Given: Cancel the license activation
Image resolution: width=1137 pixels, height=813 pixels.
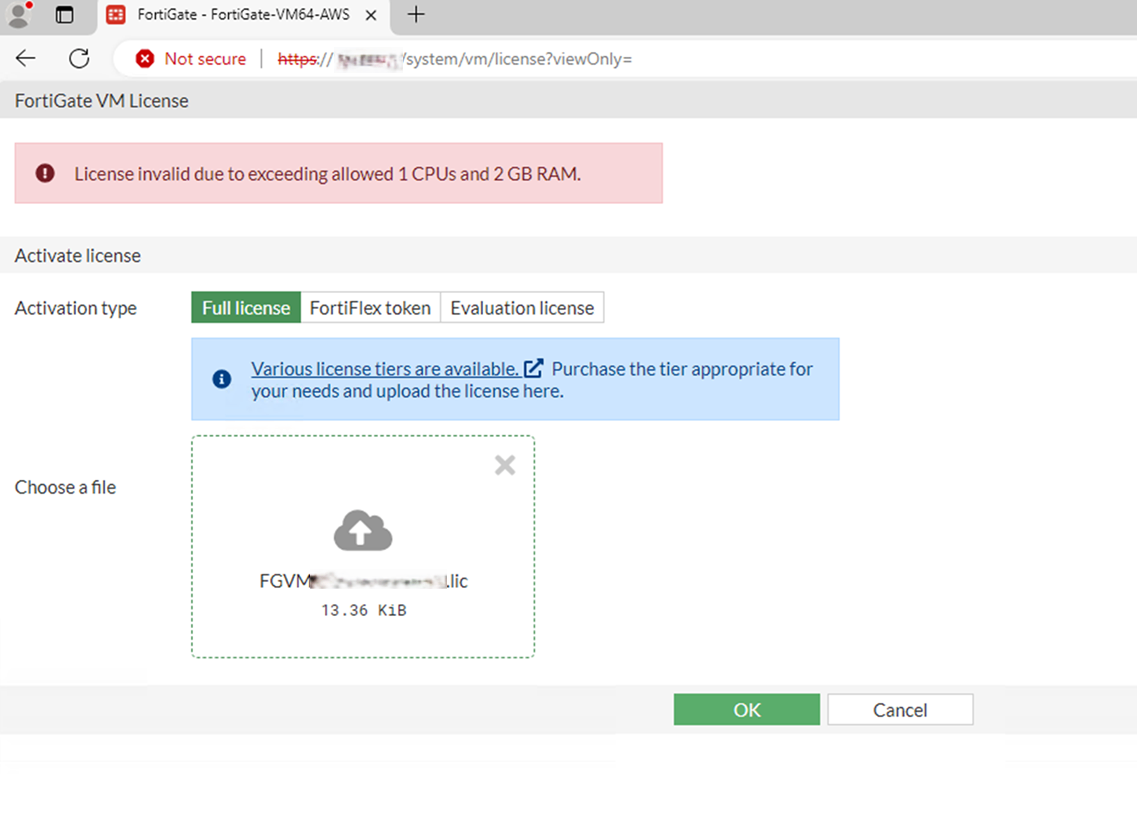Looking at the screenshot, I should click(x=900, y=709).
